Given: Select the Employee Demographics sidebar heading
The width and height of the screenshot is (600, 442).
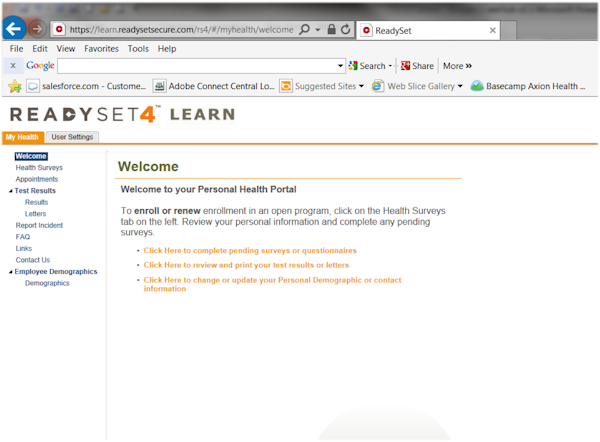Looking at the screenshot, I should pos(56,271).
